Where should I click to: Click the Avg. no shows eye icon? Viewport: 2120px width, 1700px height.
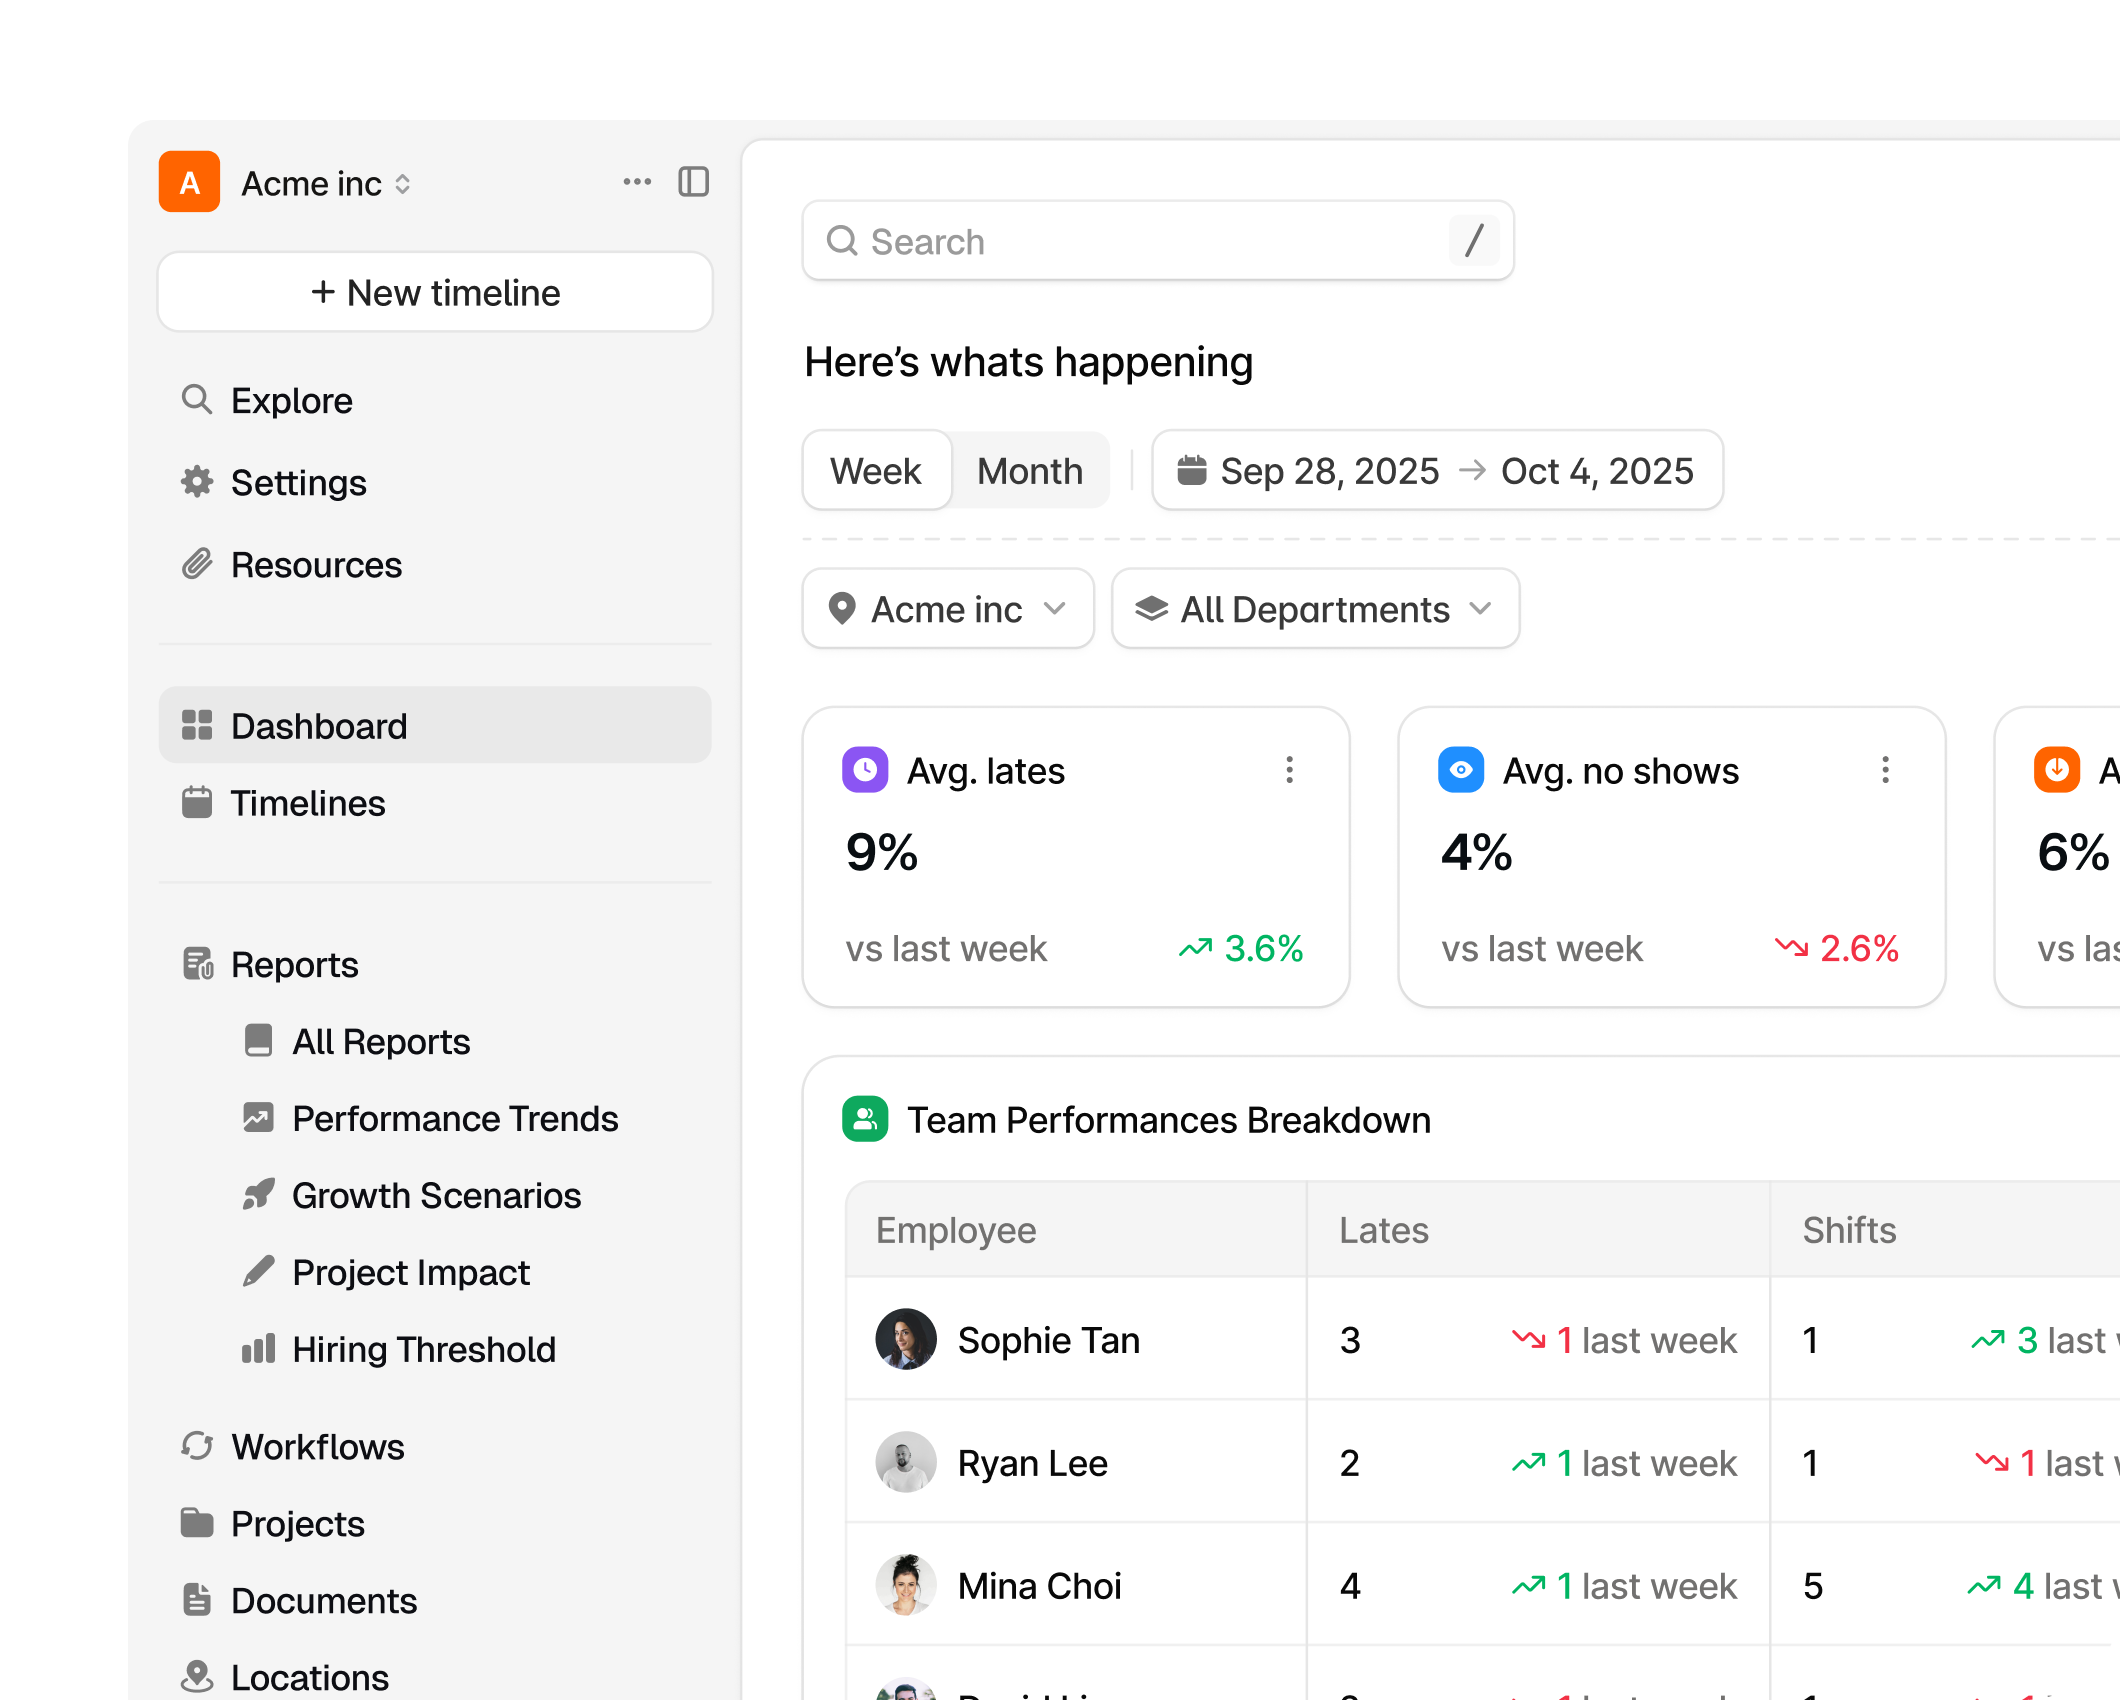[1461, 770]
